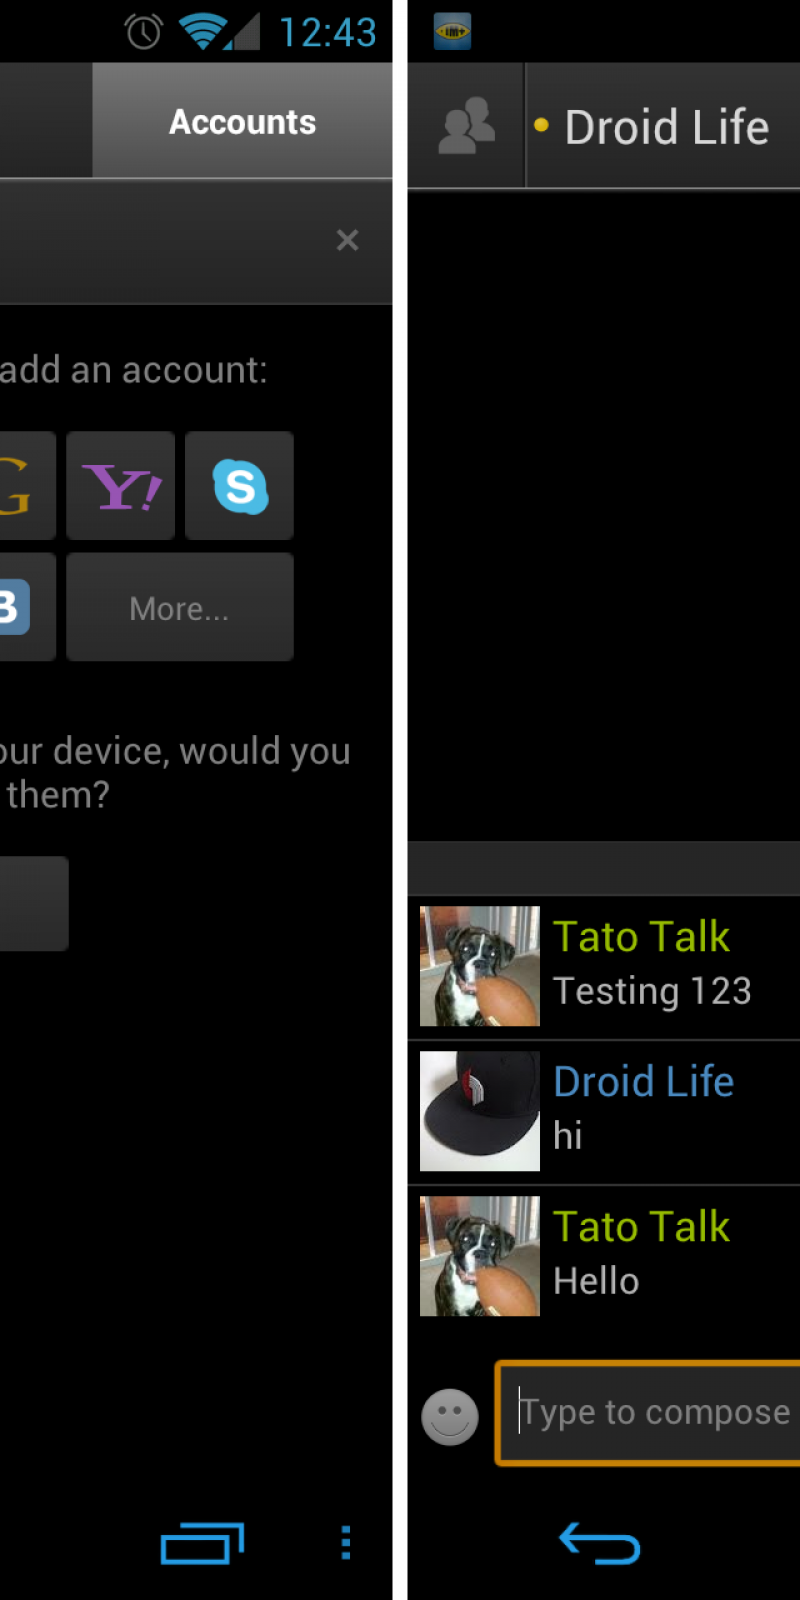
Task: Focus the Type to compose field
Action: pyautogui.click(x=649, y=1413)
